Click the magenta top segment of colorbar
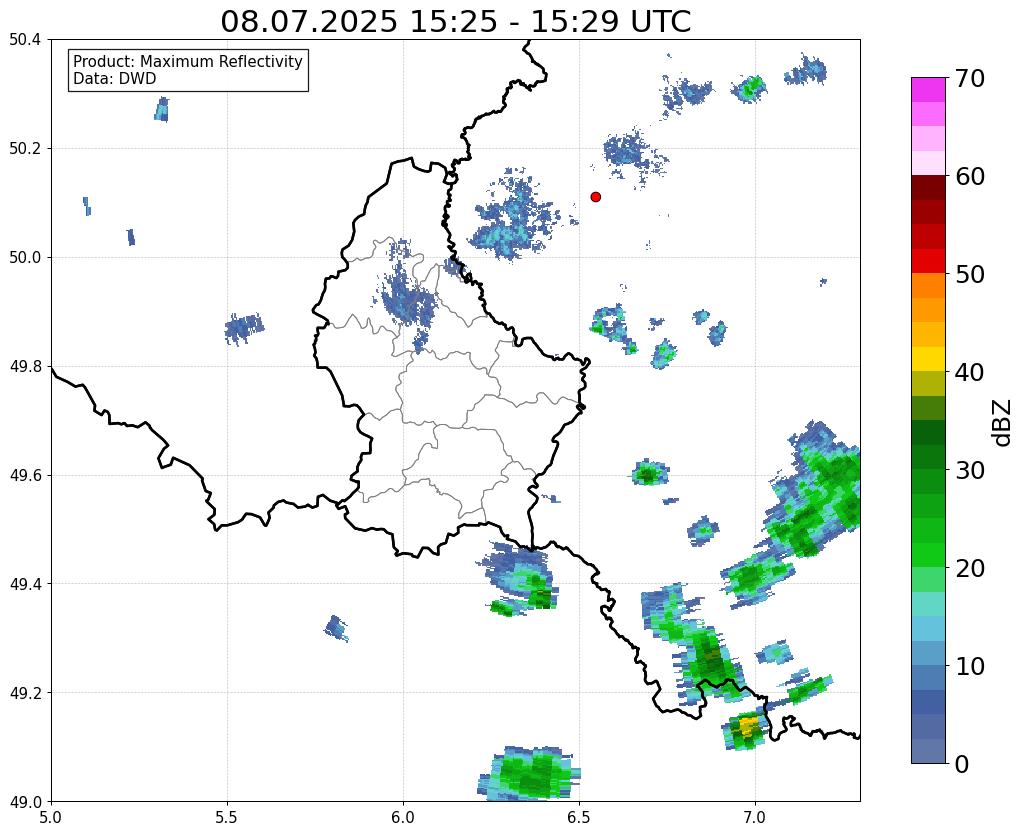 [x=928, y=90]
